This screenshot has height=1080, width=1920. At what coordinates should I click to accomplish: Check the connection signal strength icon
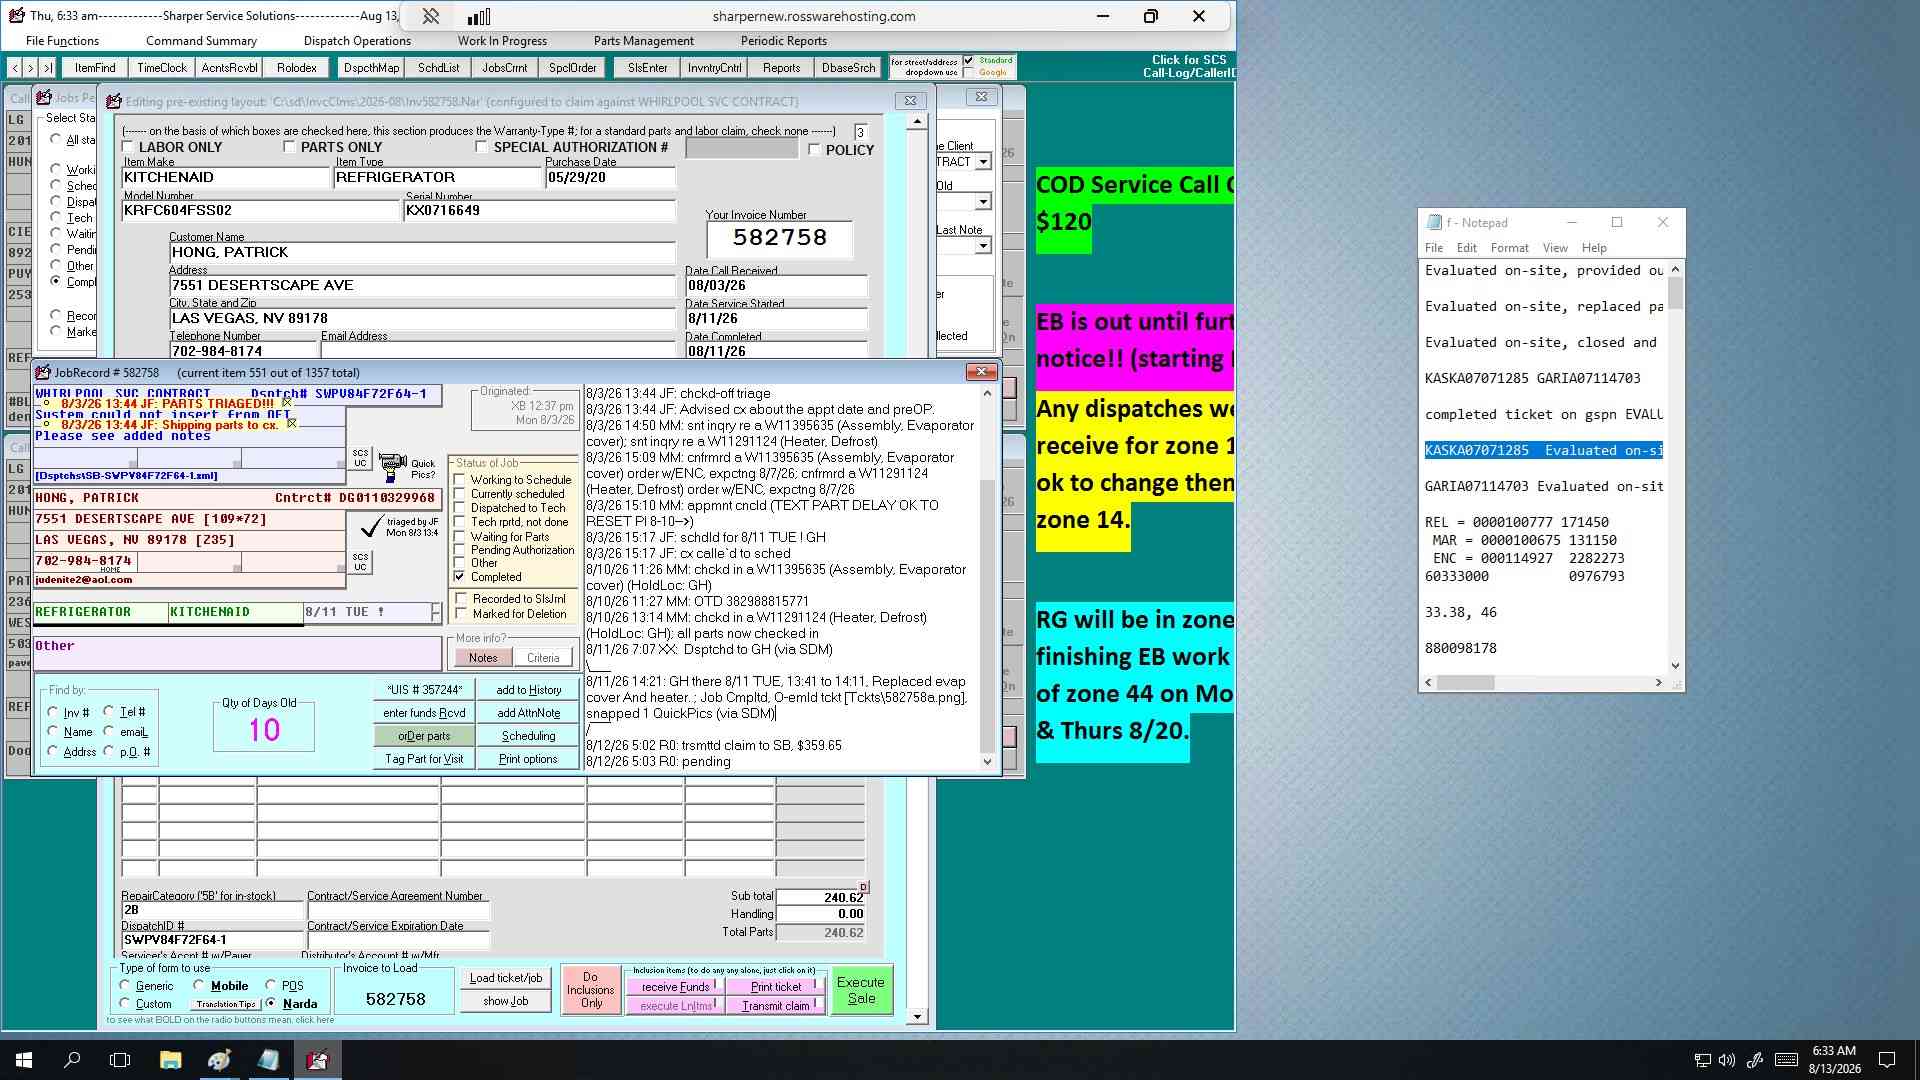tap(479, 16)
